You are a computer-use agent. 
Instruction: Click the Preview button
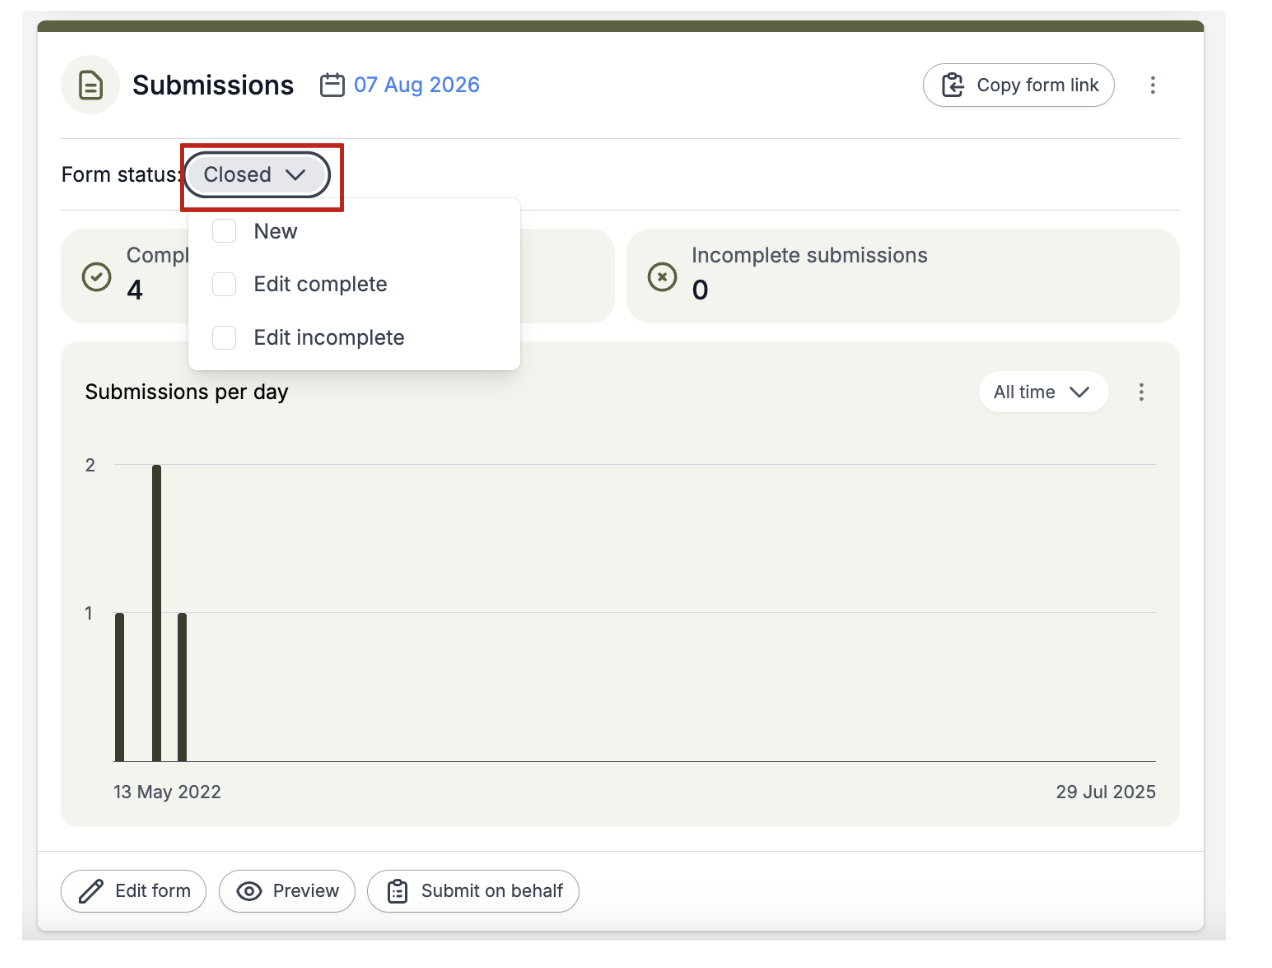[x=287, y=891]
